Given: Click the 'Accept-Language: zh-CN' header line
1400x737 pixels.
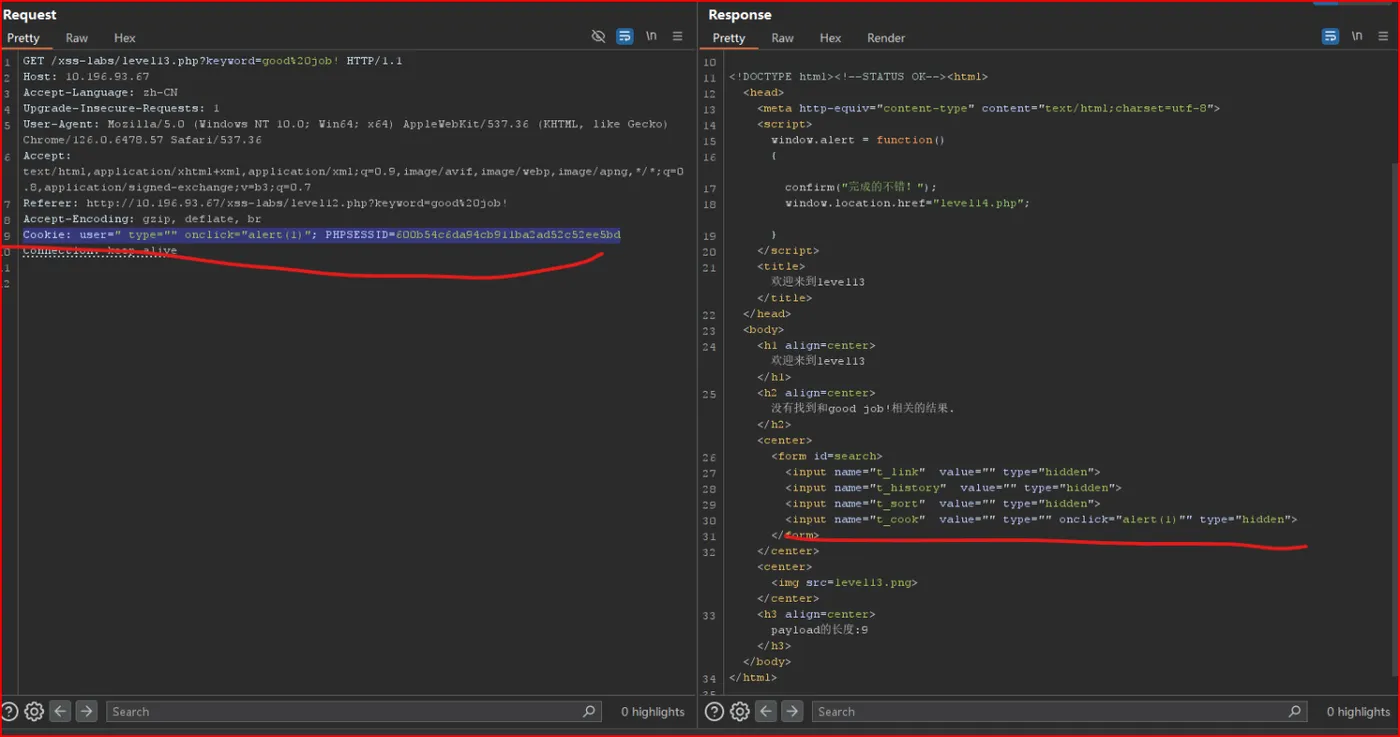Looking at the screenshot, I should 100,92.
